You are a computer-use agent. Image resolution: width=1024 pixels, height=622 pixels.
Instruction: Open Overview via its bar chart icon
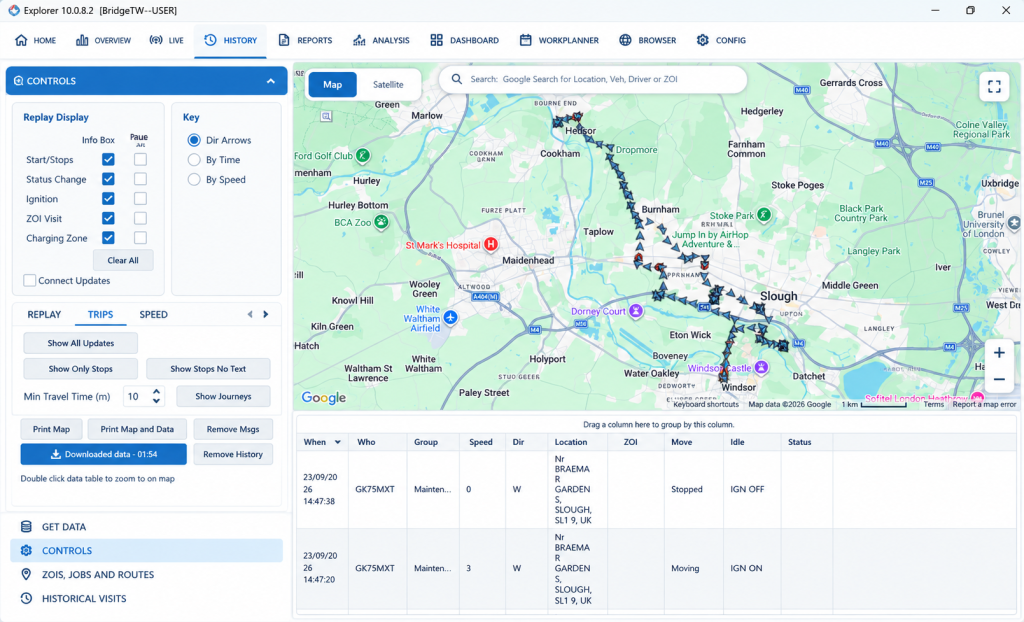pyautogui.click(x=82, y=40)
